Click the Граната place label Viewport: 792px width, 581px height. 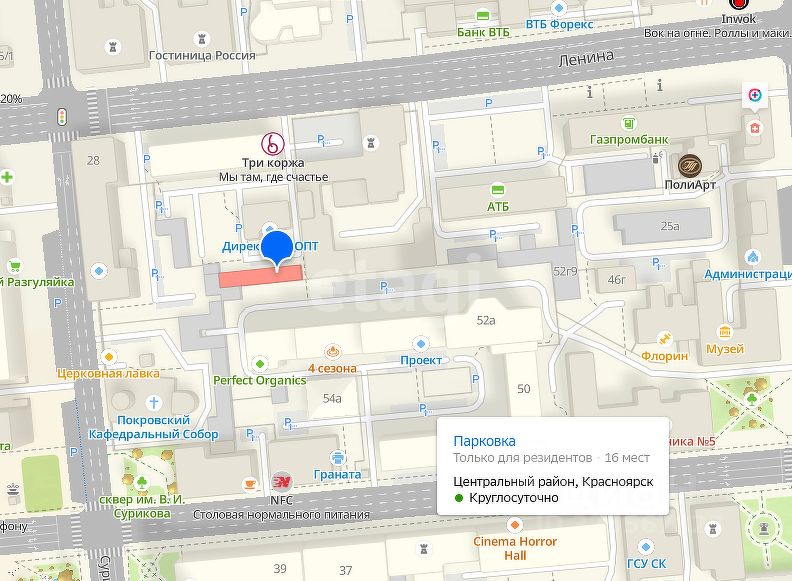point(337,474)
